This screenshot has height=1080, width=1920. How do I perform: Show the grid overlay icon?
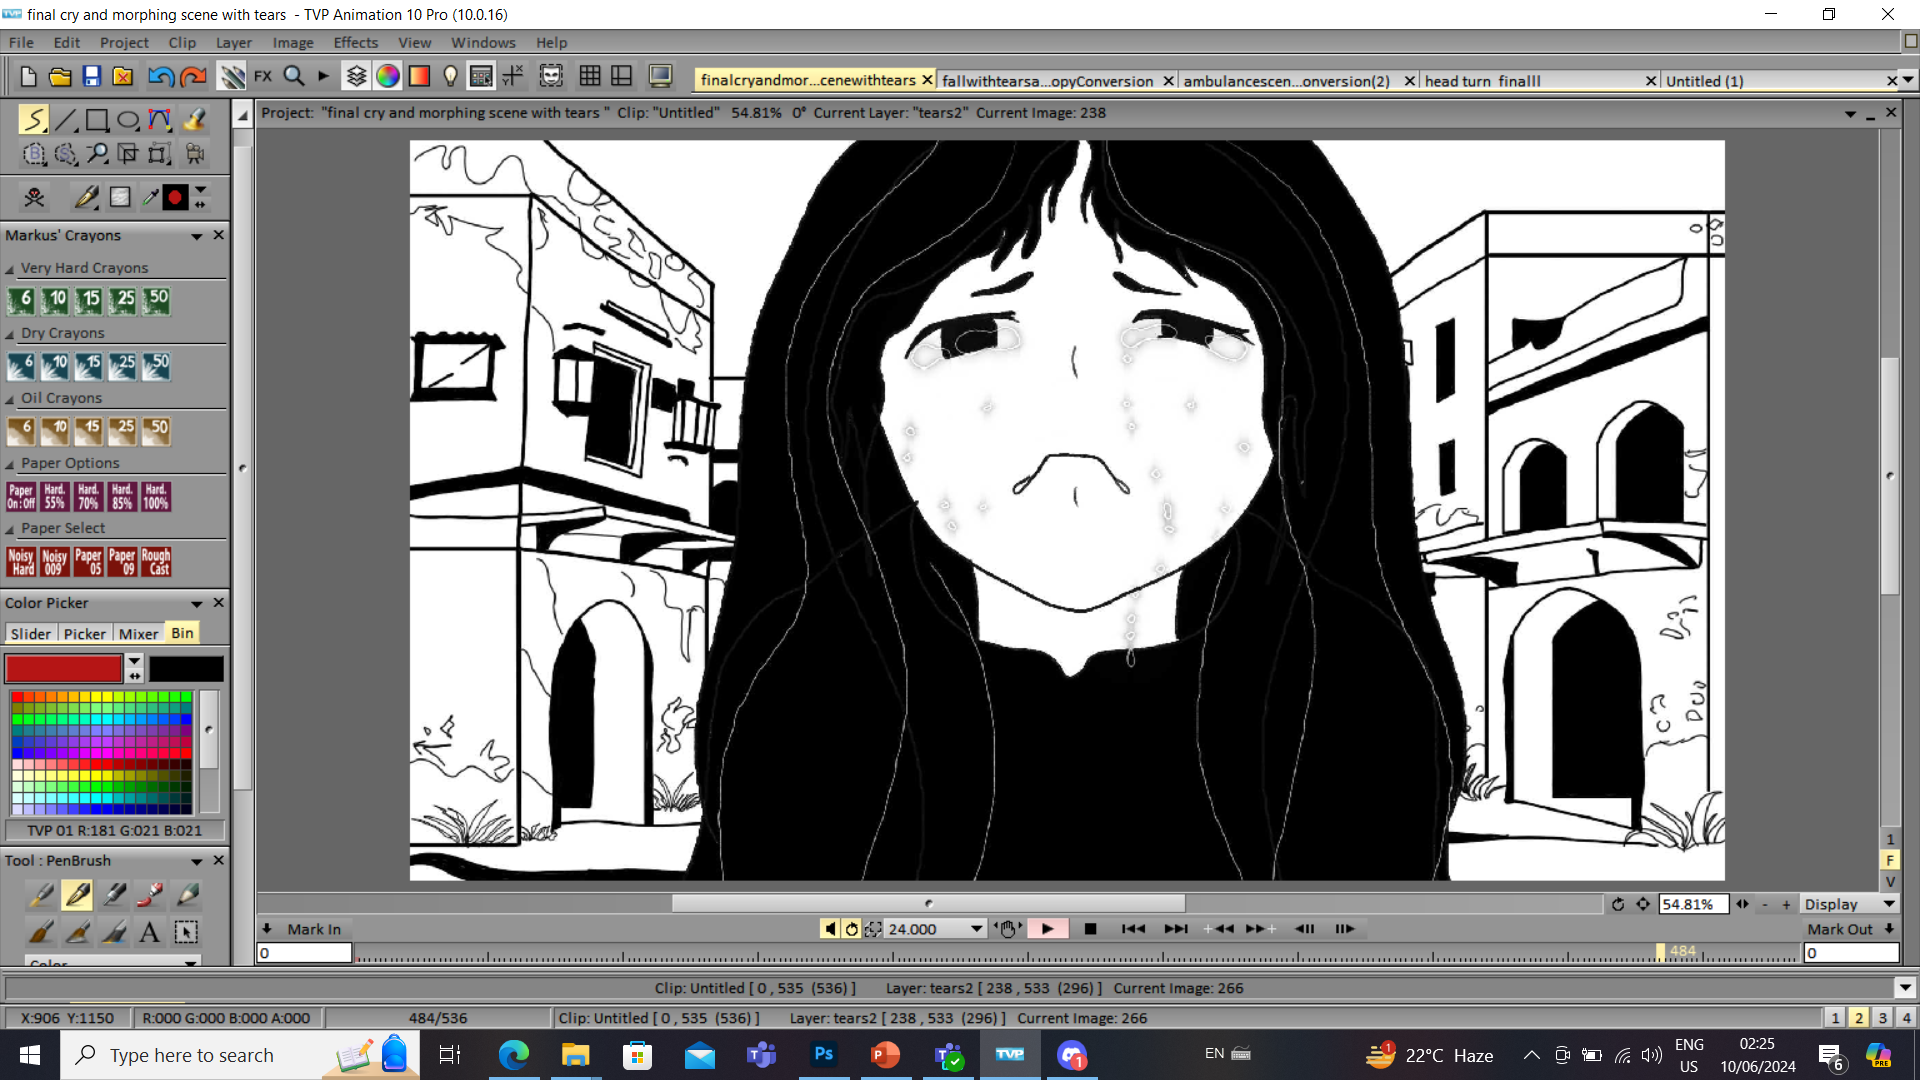pos(590,76)
